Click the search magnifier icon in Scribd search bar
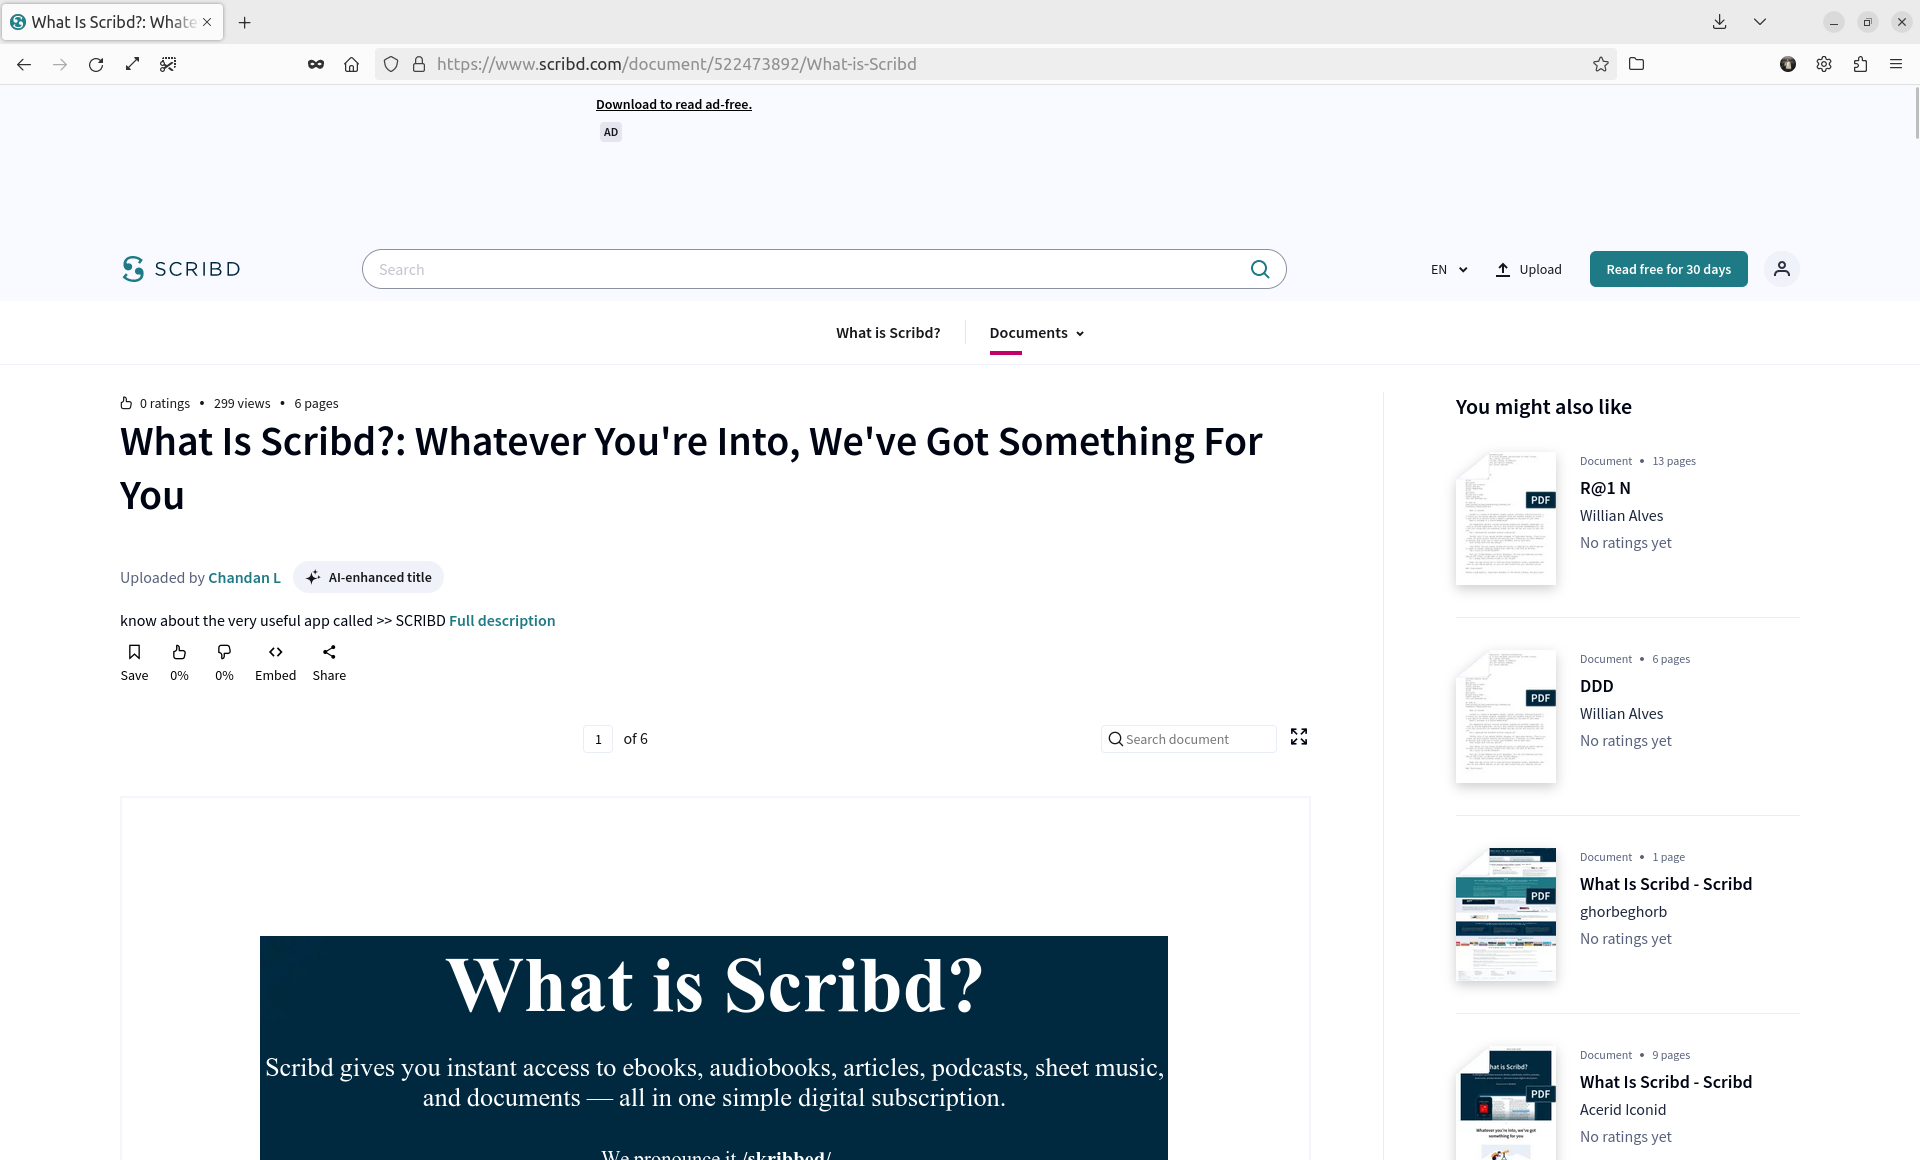 [x=1260, y=269]
